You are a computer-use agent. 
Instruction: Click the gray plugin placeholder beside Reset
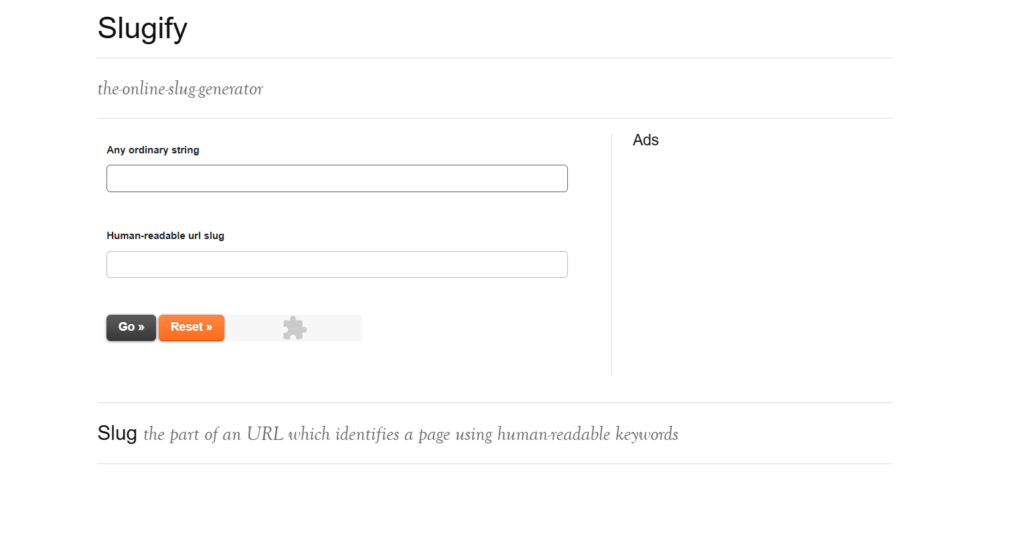tap(295, 328)
